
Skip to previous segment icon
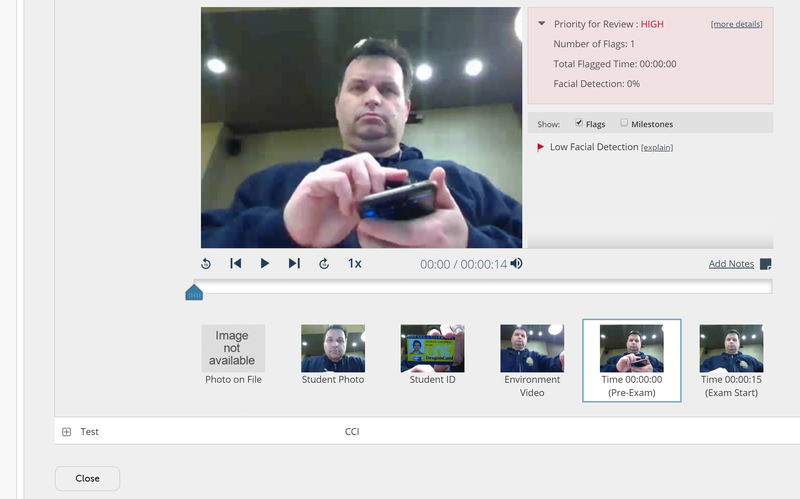pyautogui.click(x=235, y=263)
